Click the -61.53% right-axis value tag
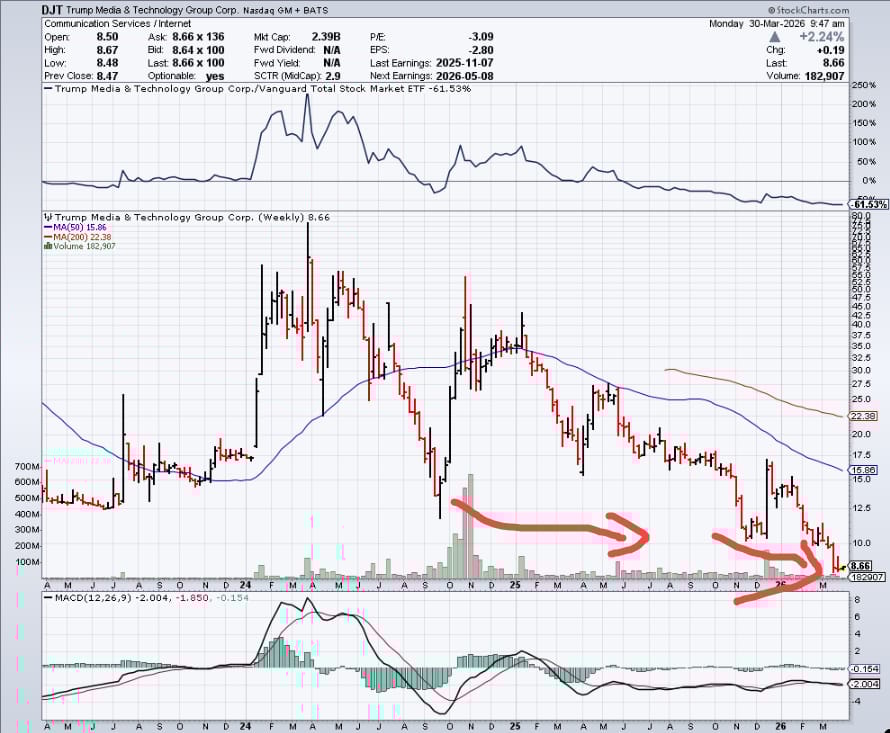Viewport: 890px width, 733px height. [x=868, y=204]
